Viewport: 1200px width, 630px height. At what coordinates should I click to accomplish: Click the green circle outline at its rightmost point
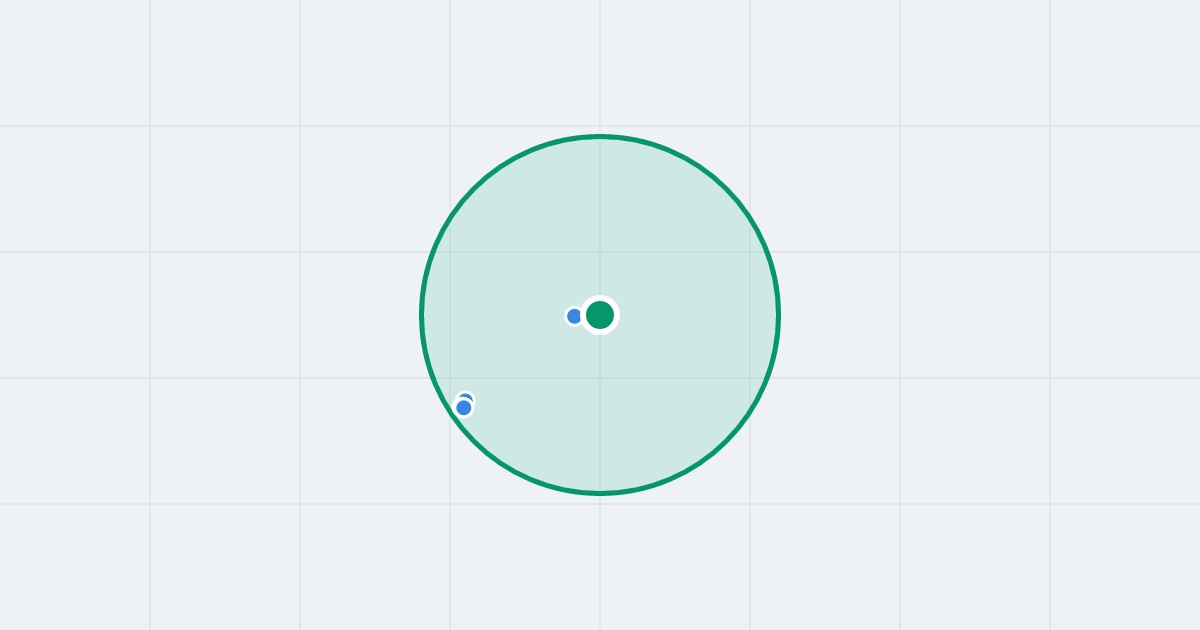778,315
